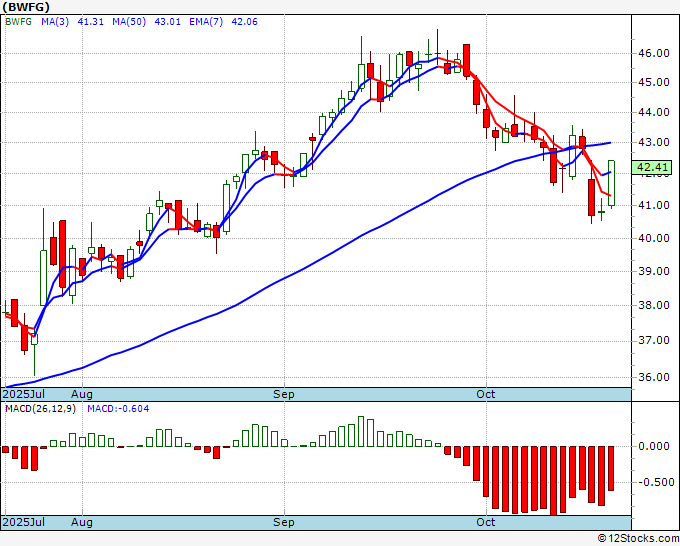Click the 40.00 price axis label

(x=654, y=238)
